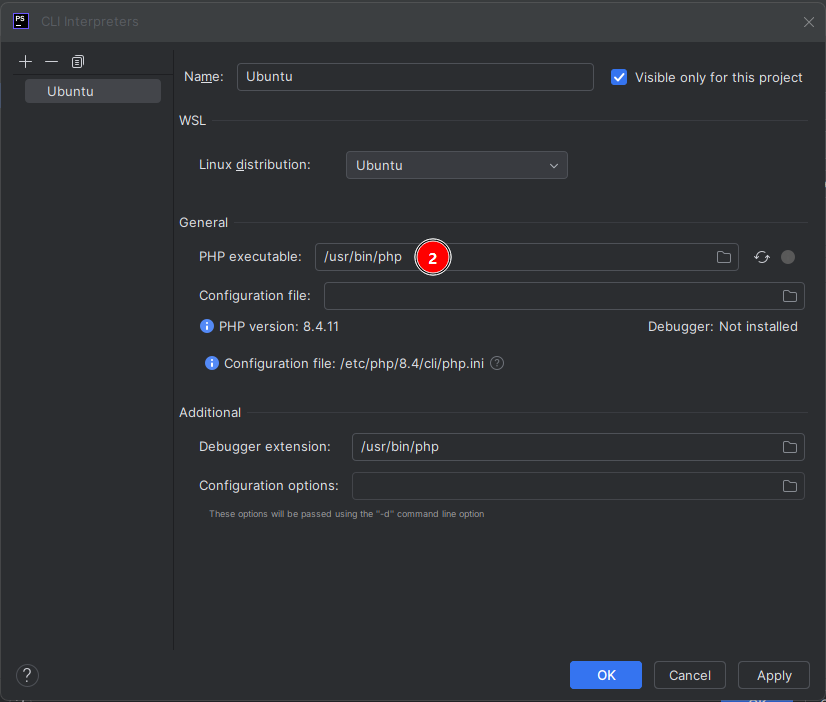Click the Remove interpreter minus icon
The width and height of the screenshot is (826, 702).
coord(52,62)
